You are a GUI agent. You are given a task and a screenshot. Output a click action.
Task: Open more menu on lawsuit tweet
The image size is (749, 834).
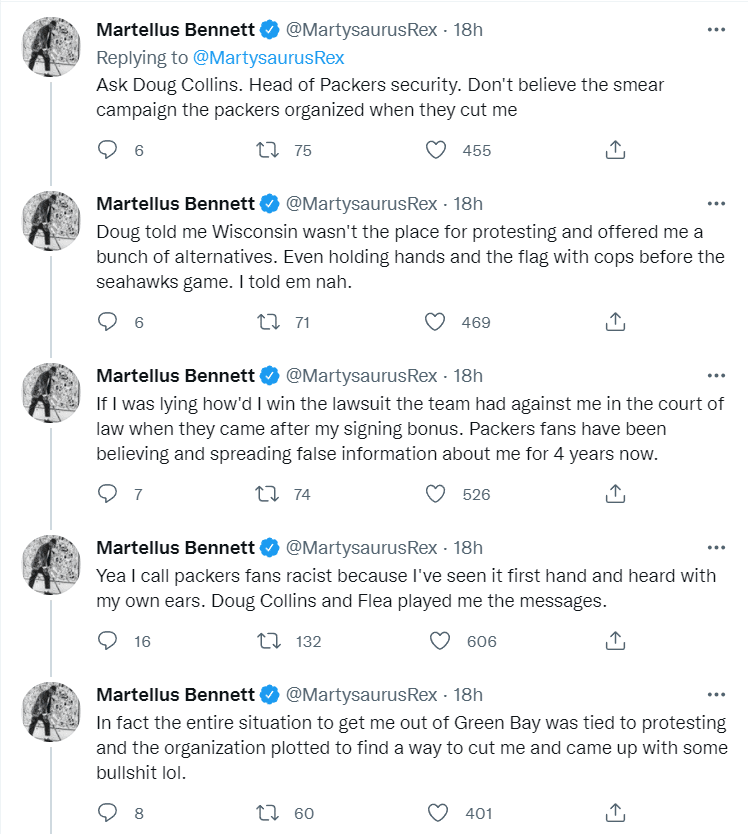coord(716,376)
